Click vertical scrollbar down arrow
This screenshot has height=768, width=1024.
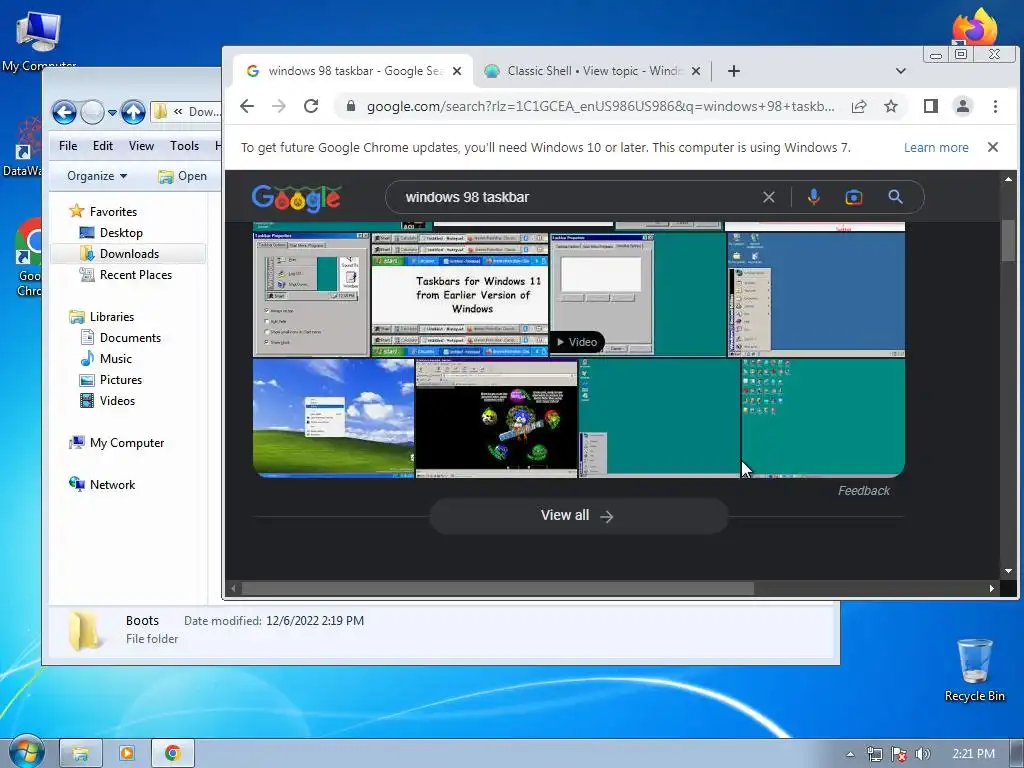(1008, 571)
